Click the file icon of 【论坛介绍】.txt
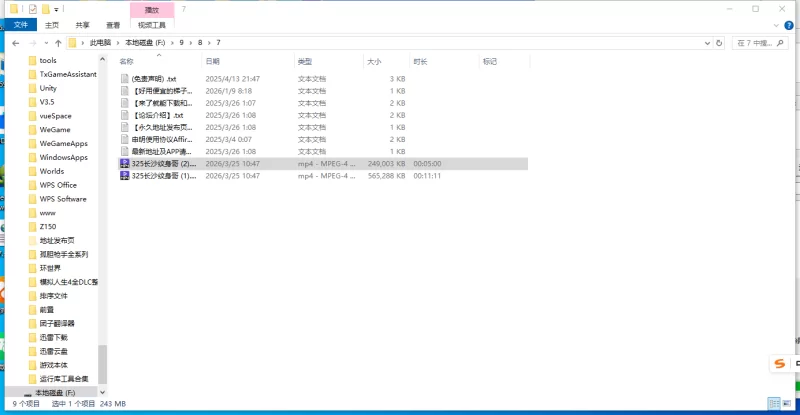The height and width of the screenshot is (415, 800). tap(124, 115)
